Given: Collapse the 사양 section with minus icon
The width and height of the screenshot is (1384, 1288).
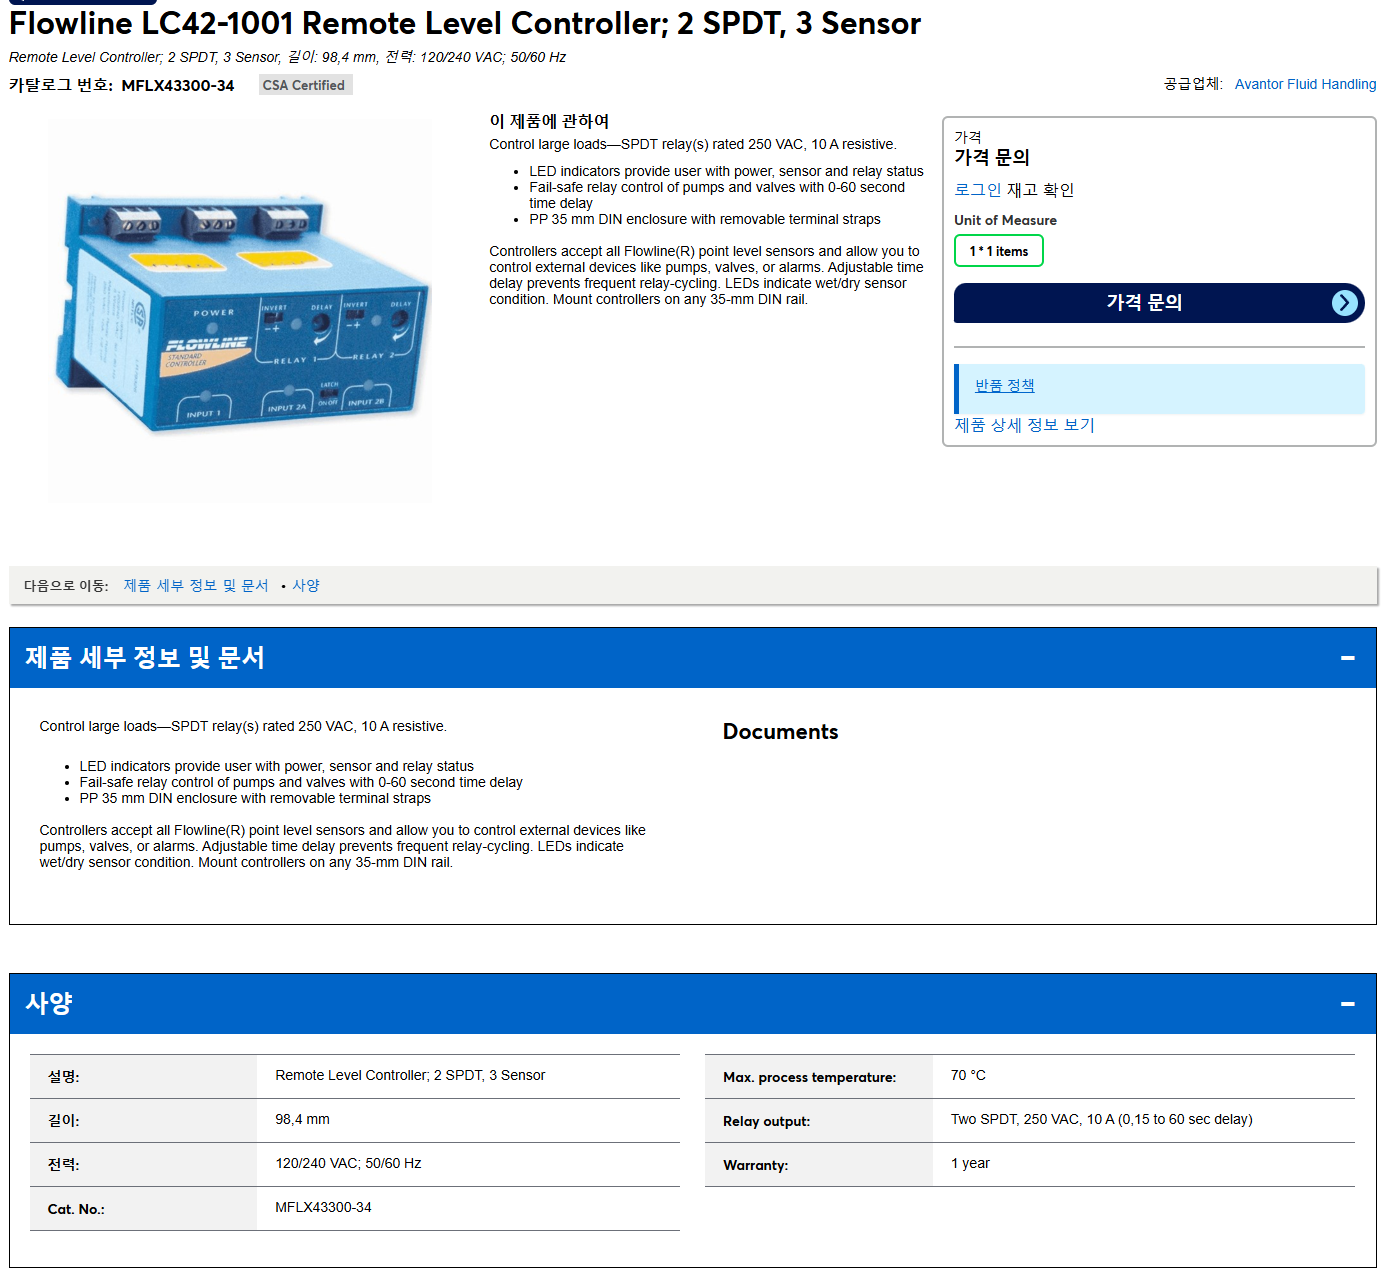Looking at the screenshot, I should click(x=1347, y=1004).
